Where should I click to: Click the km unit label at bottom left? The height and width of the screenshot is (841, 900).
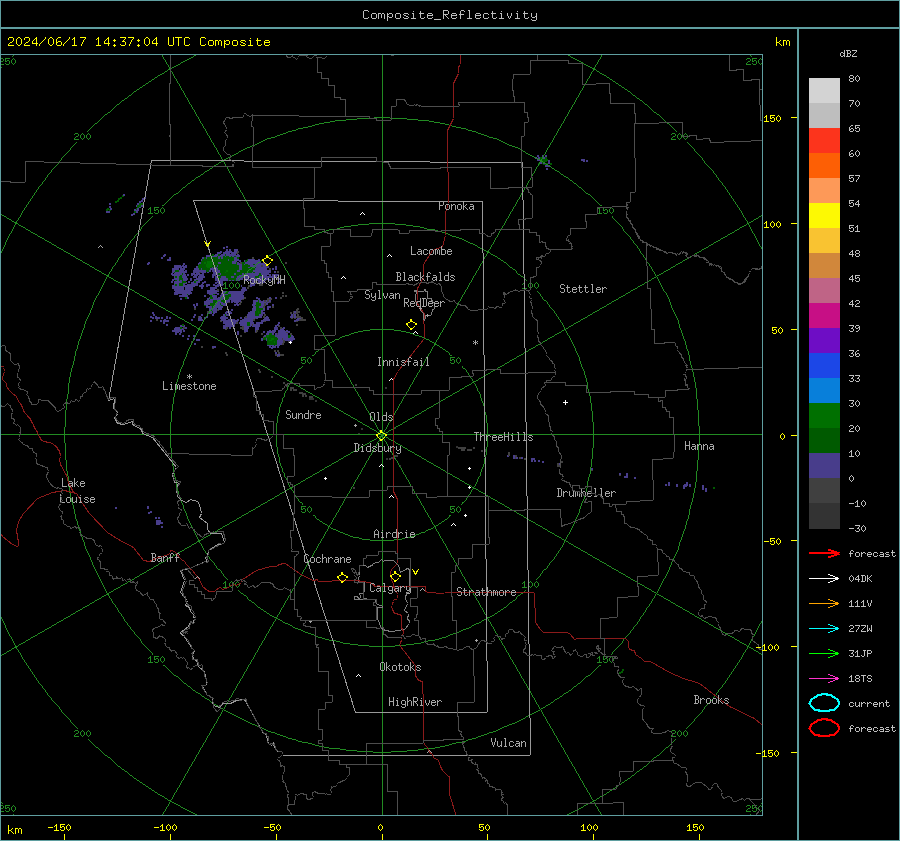click(15, 830)
